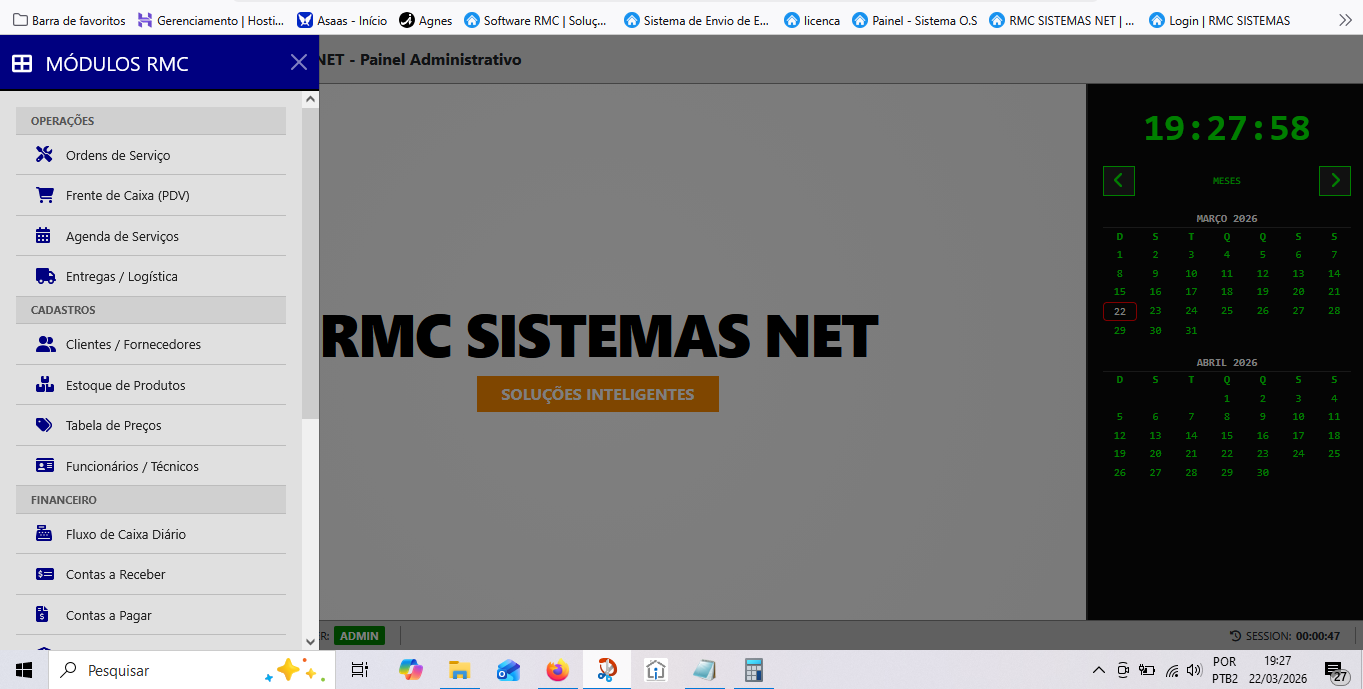Click the wrench icon for Ordens de Serviço

(44, 155)
